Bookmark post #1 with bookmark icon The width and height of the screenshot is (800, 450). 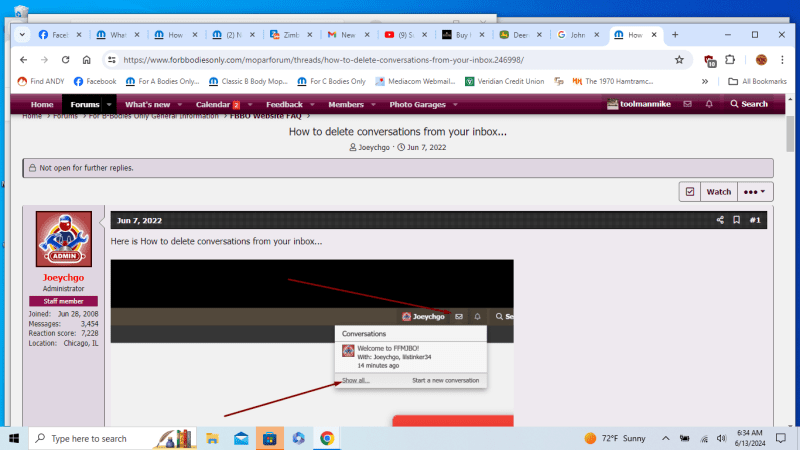(736, 220)
